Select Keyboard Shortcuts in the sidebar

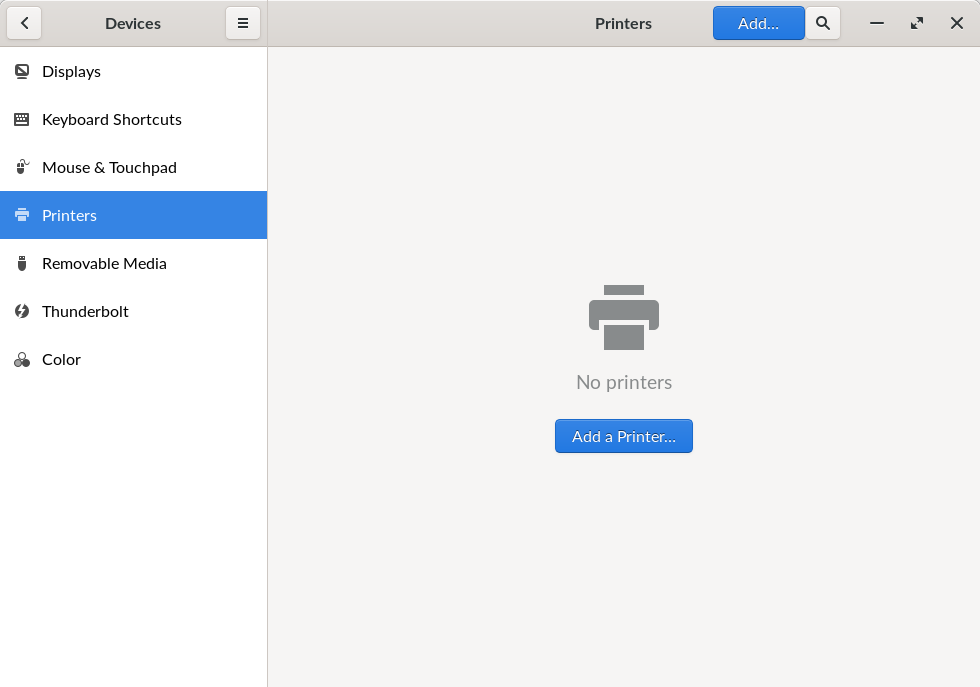pyautogui.click(x=133, y=119)
